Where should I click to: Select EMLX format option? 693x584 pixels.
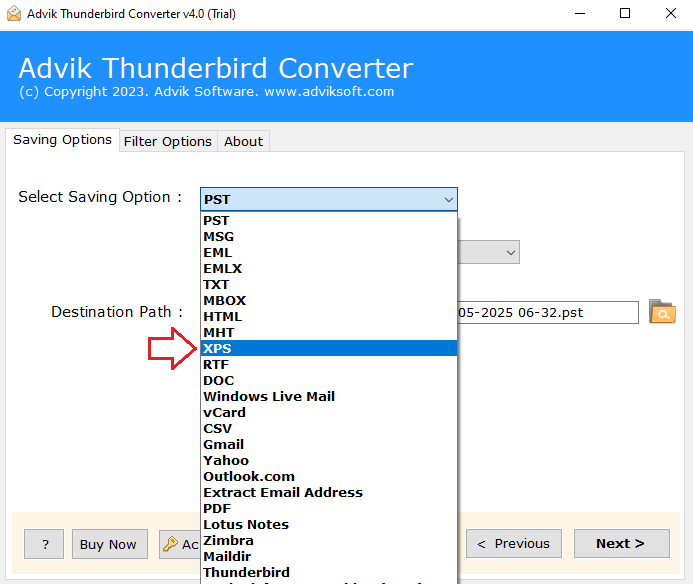(x=328, y=268)
